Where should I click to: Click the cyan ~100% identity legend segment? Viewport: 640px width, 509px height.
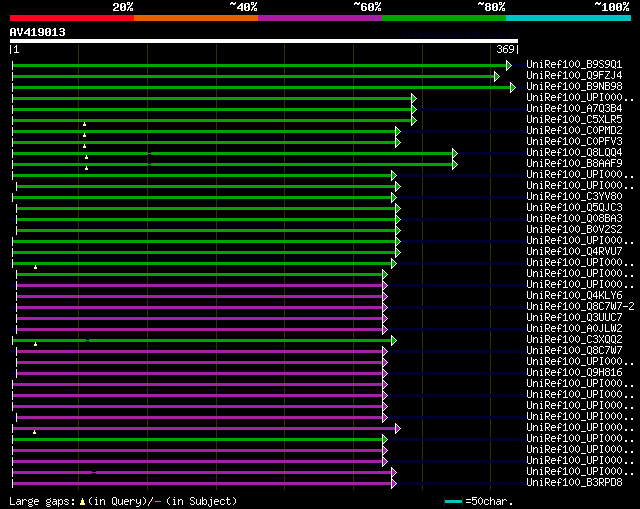click(569, 18)
